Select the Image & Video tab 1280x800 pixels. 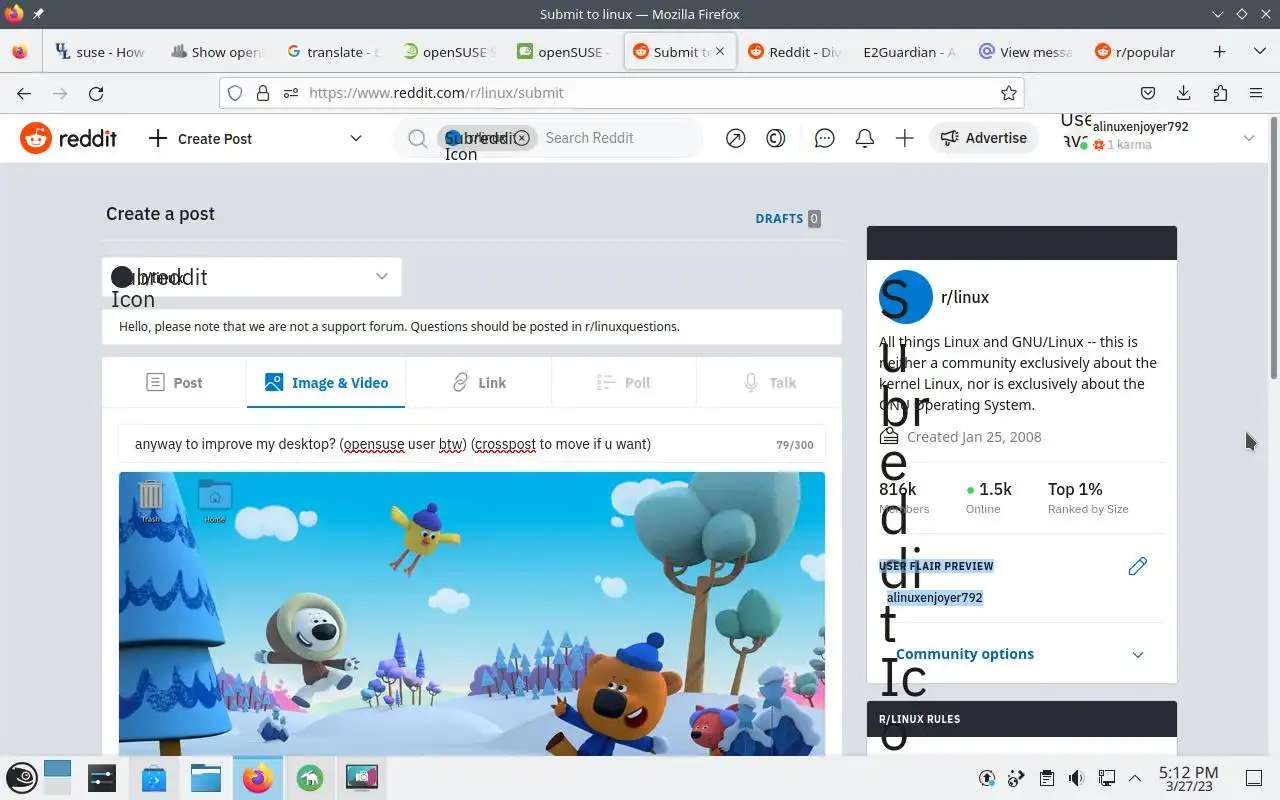point(326,382)
